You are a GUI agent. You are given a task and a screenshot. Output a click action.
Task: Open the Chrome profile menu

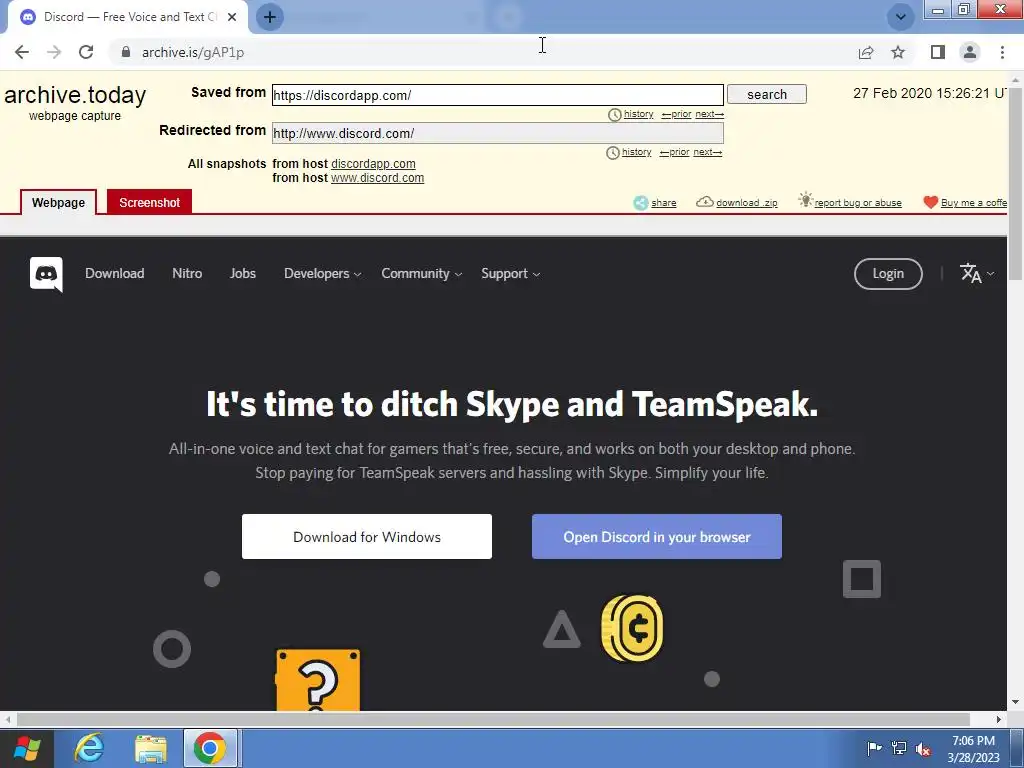(970, 52)
